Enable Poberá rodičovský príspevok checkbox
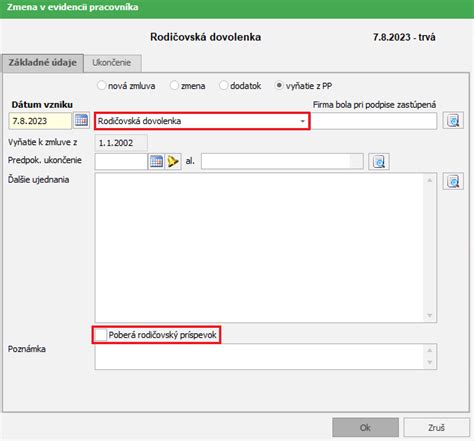The image size is (474, 441). (100, 335)
